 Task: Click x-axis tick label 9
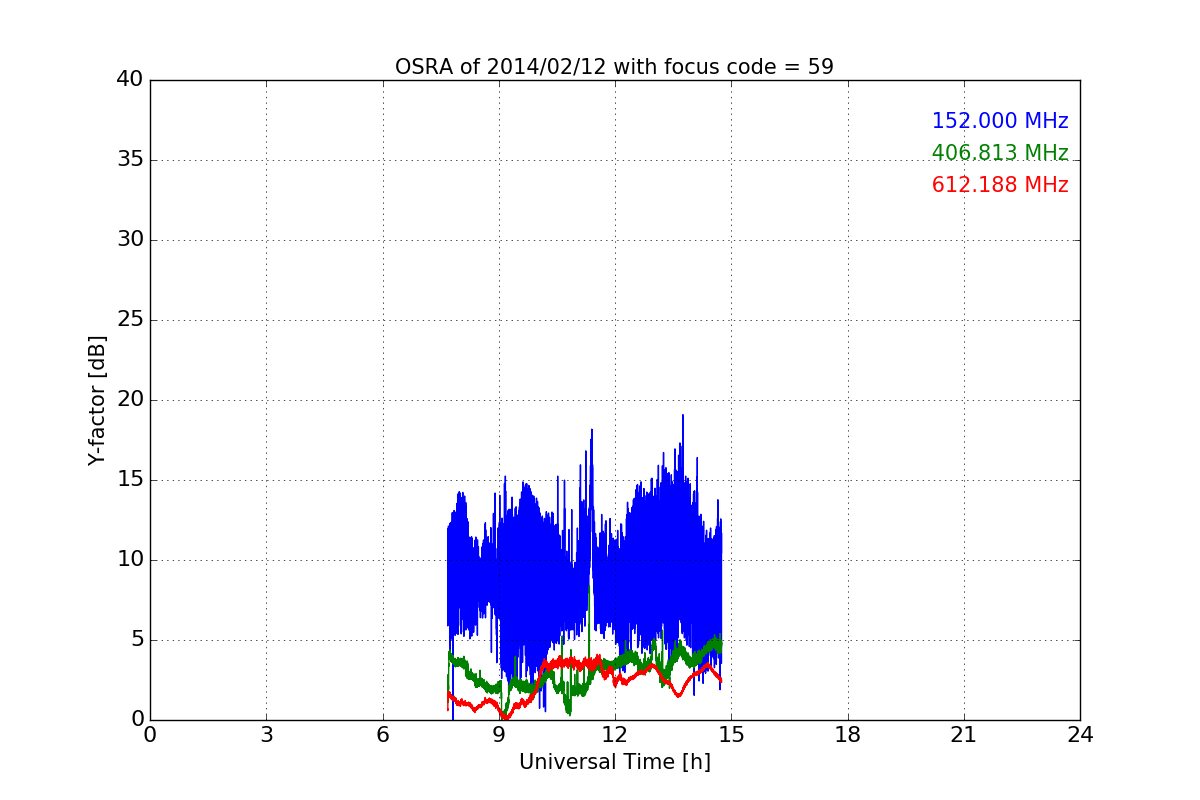(x=499, y=735)
